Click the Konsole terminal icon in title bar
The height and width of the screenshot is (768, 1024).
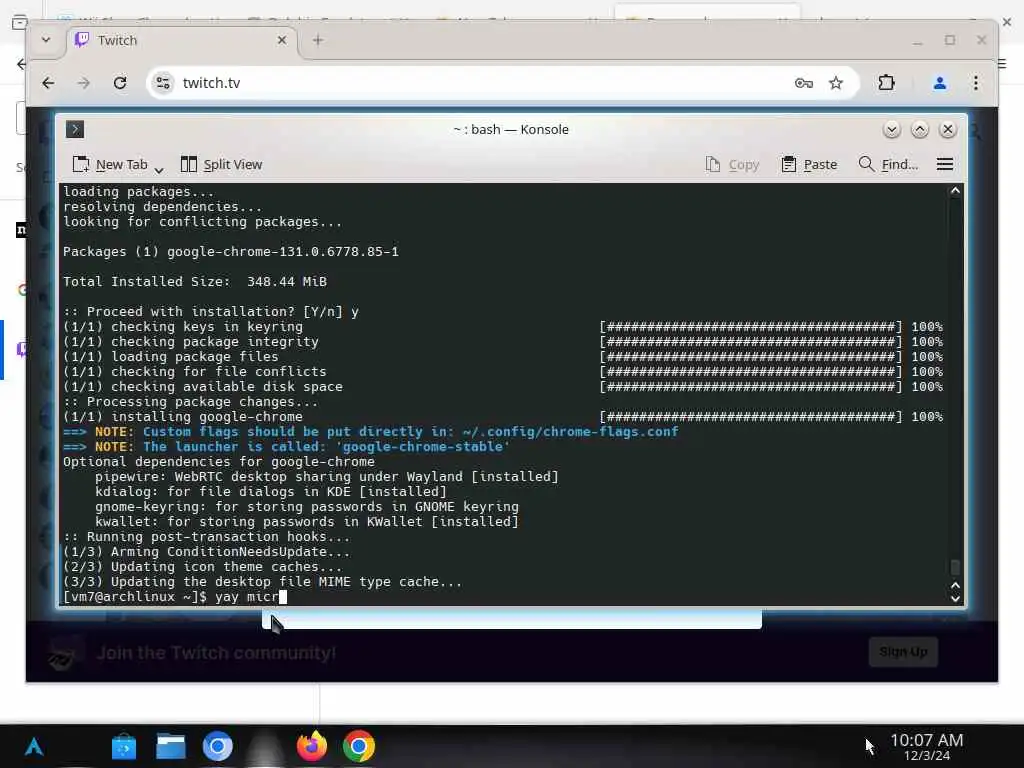[75, 129]
